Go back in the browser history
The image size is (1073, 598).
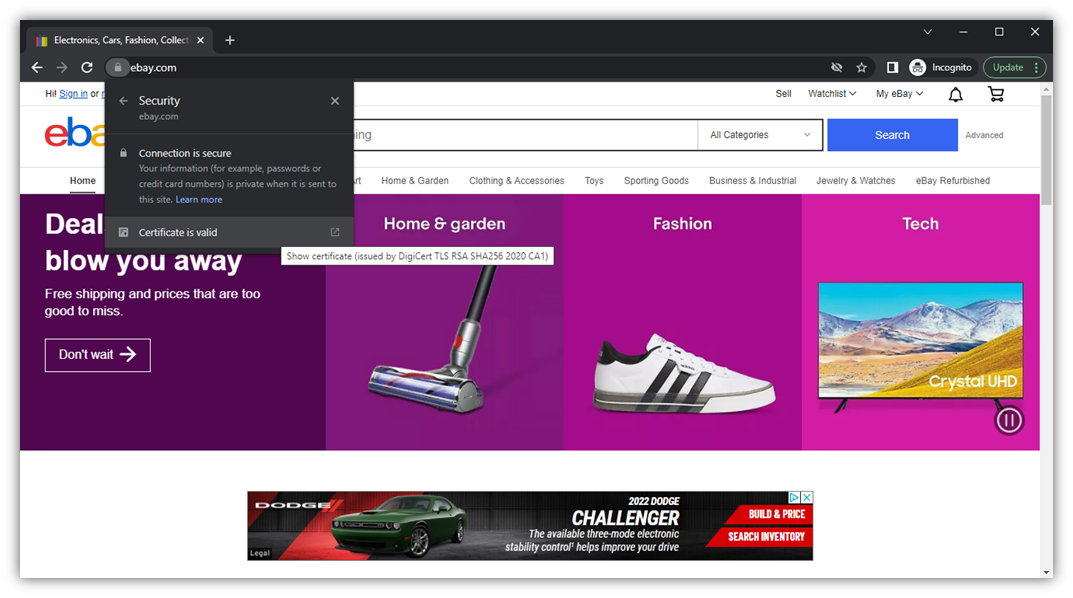coord(37,68)
